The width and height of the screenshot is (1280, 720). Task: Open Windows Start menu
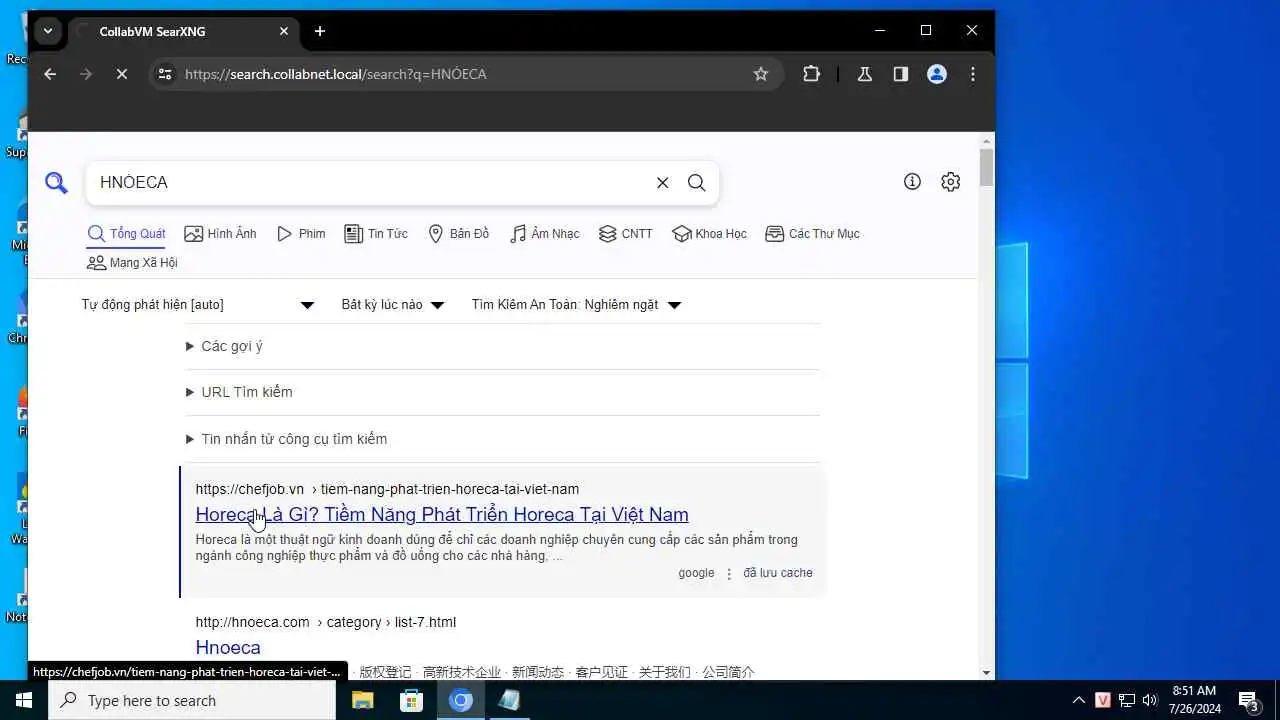(23, 700)
